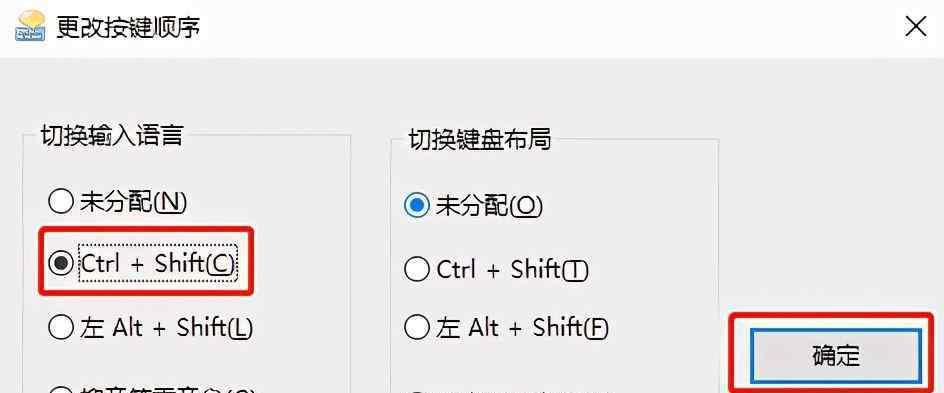
Task: Click the 左 Alt + Shift(F) label text
Action: click(523, 328)
